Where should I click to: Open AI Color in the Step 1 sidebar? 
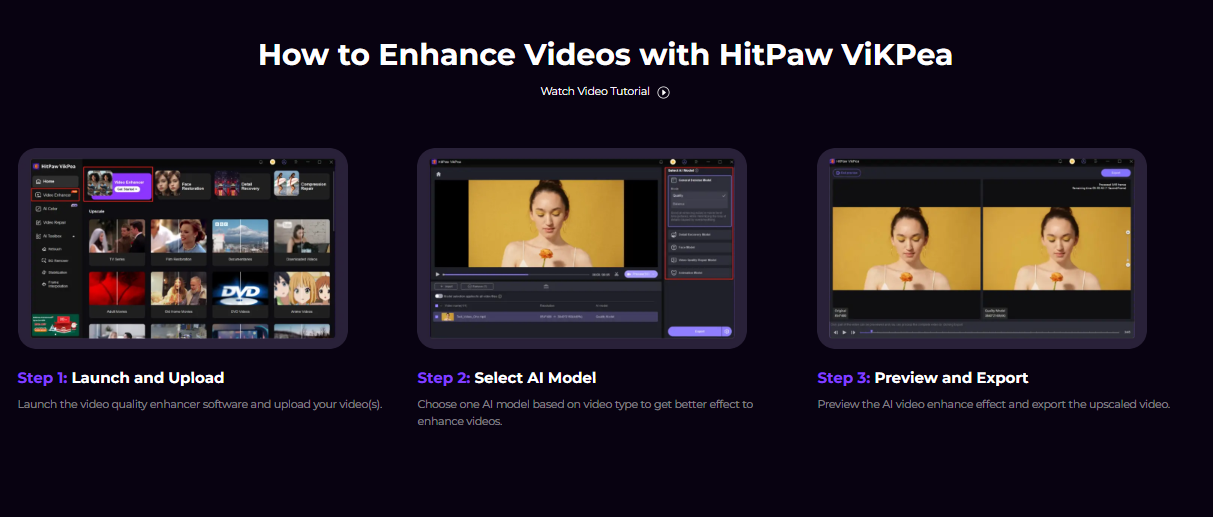click(50, 209)
